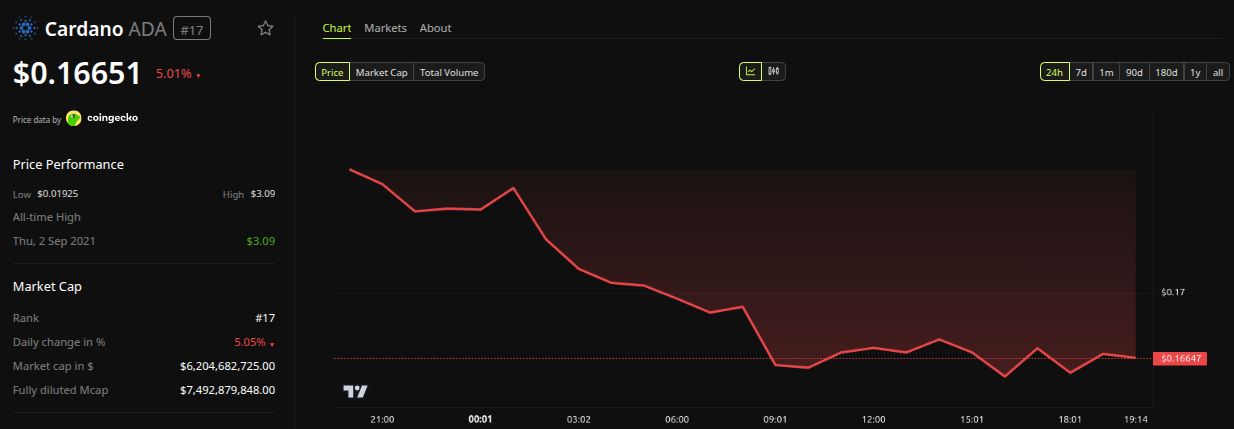
Task: Click the Price Performance heading
Action: [68, 165]
